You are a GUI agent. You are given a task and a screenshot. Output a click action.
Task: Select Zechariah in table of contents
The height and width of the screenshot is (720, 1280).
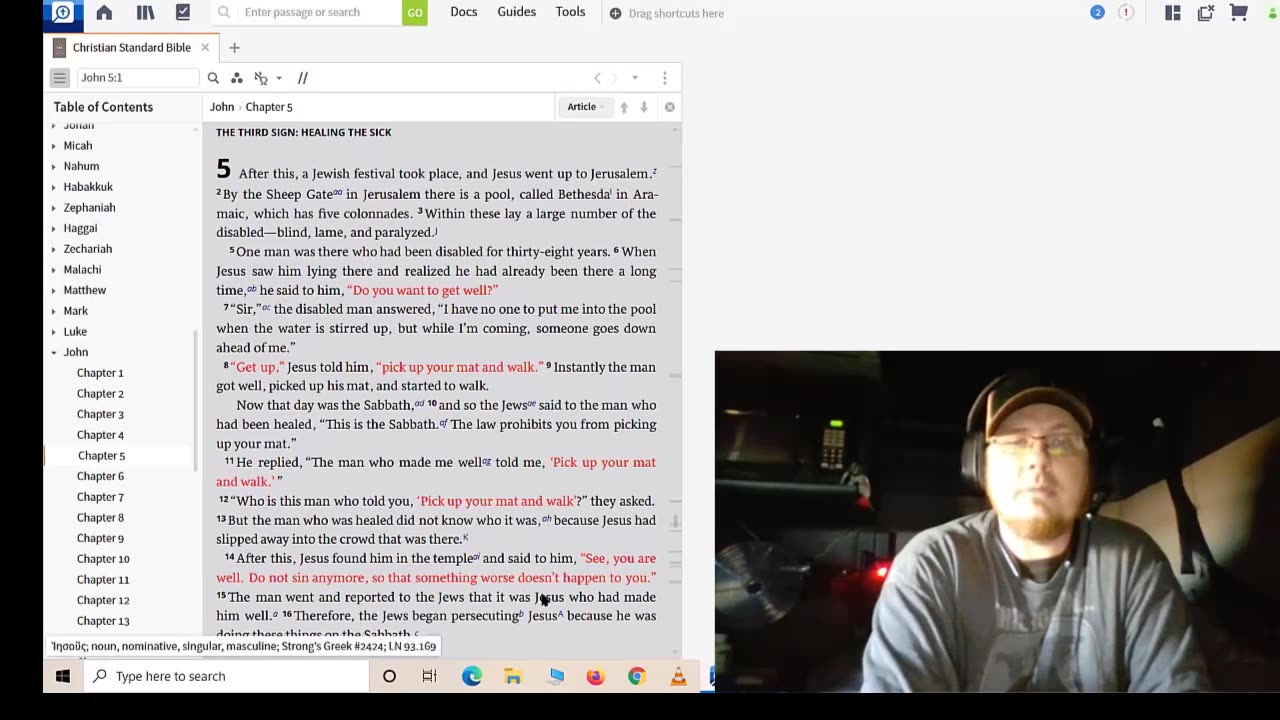pos(88,249)
